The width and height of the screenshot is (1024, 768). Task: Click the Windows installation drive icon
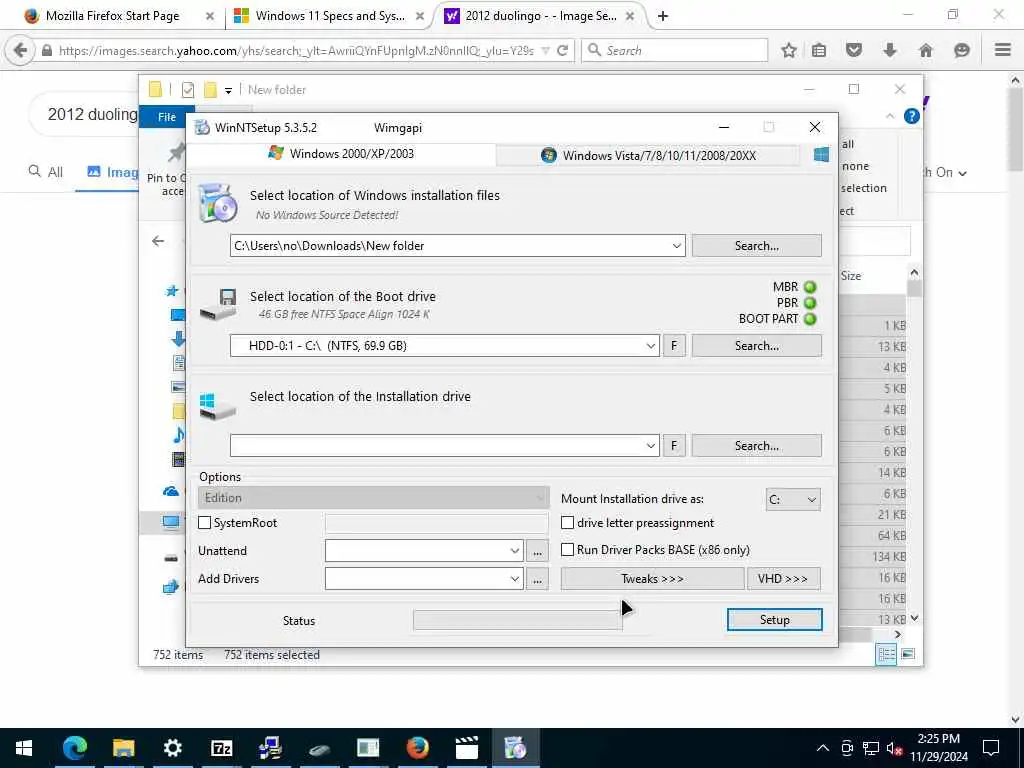tap(217, 406)
